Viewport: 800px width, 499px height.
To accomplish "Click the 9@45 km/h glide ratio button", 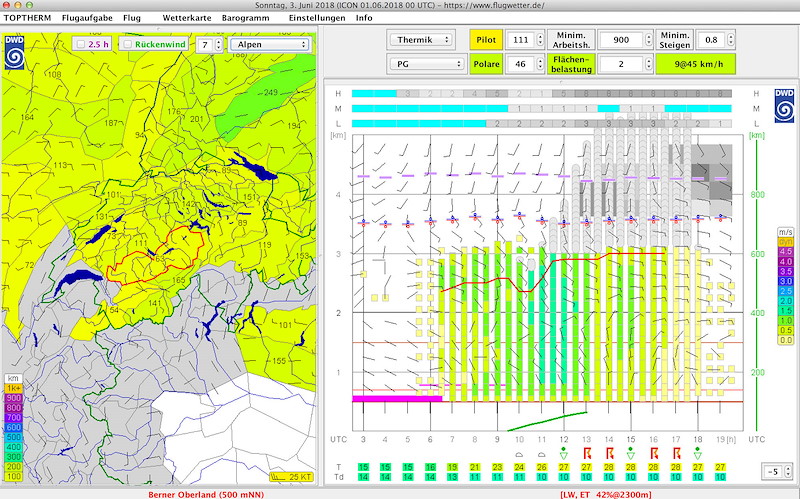I will pos(696,64).
